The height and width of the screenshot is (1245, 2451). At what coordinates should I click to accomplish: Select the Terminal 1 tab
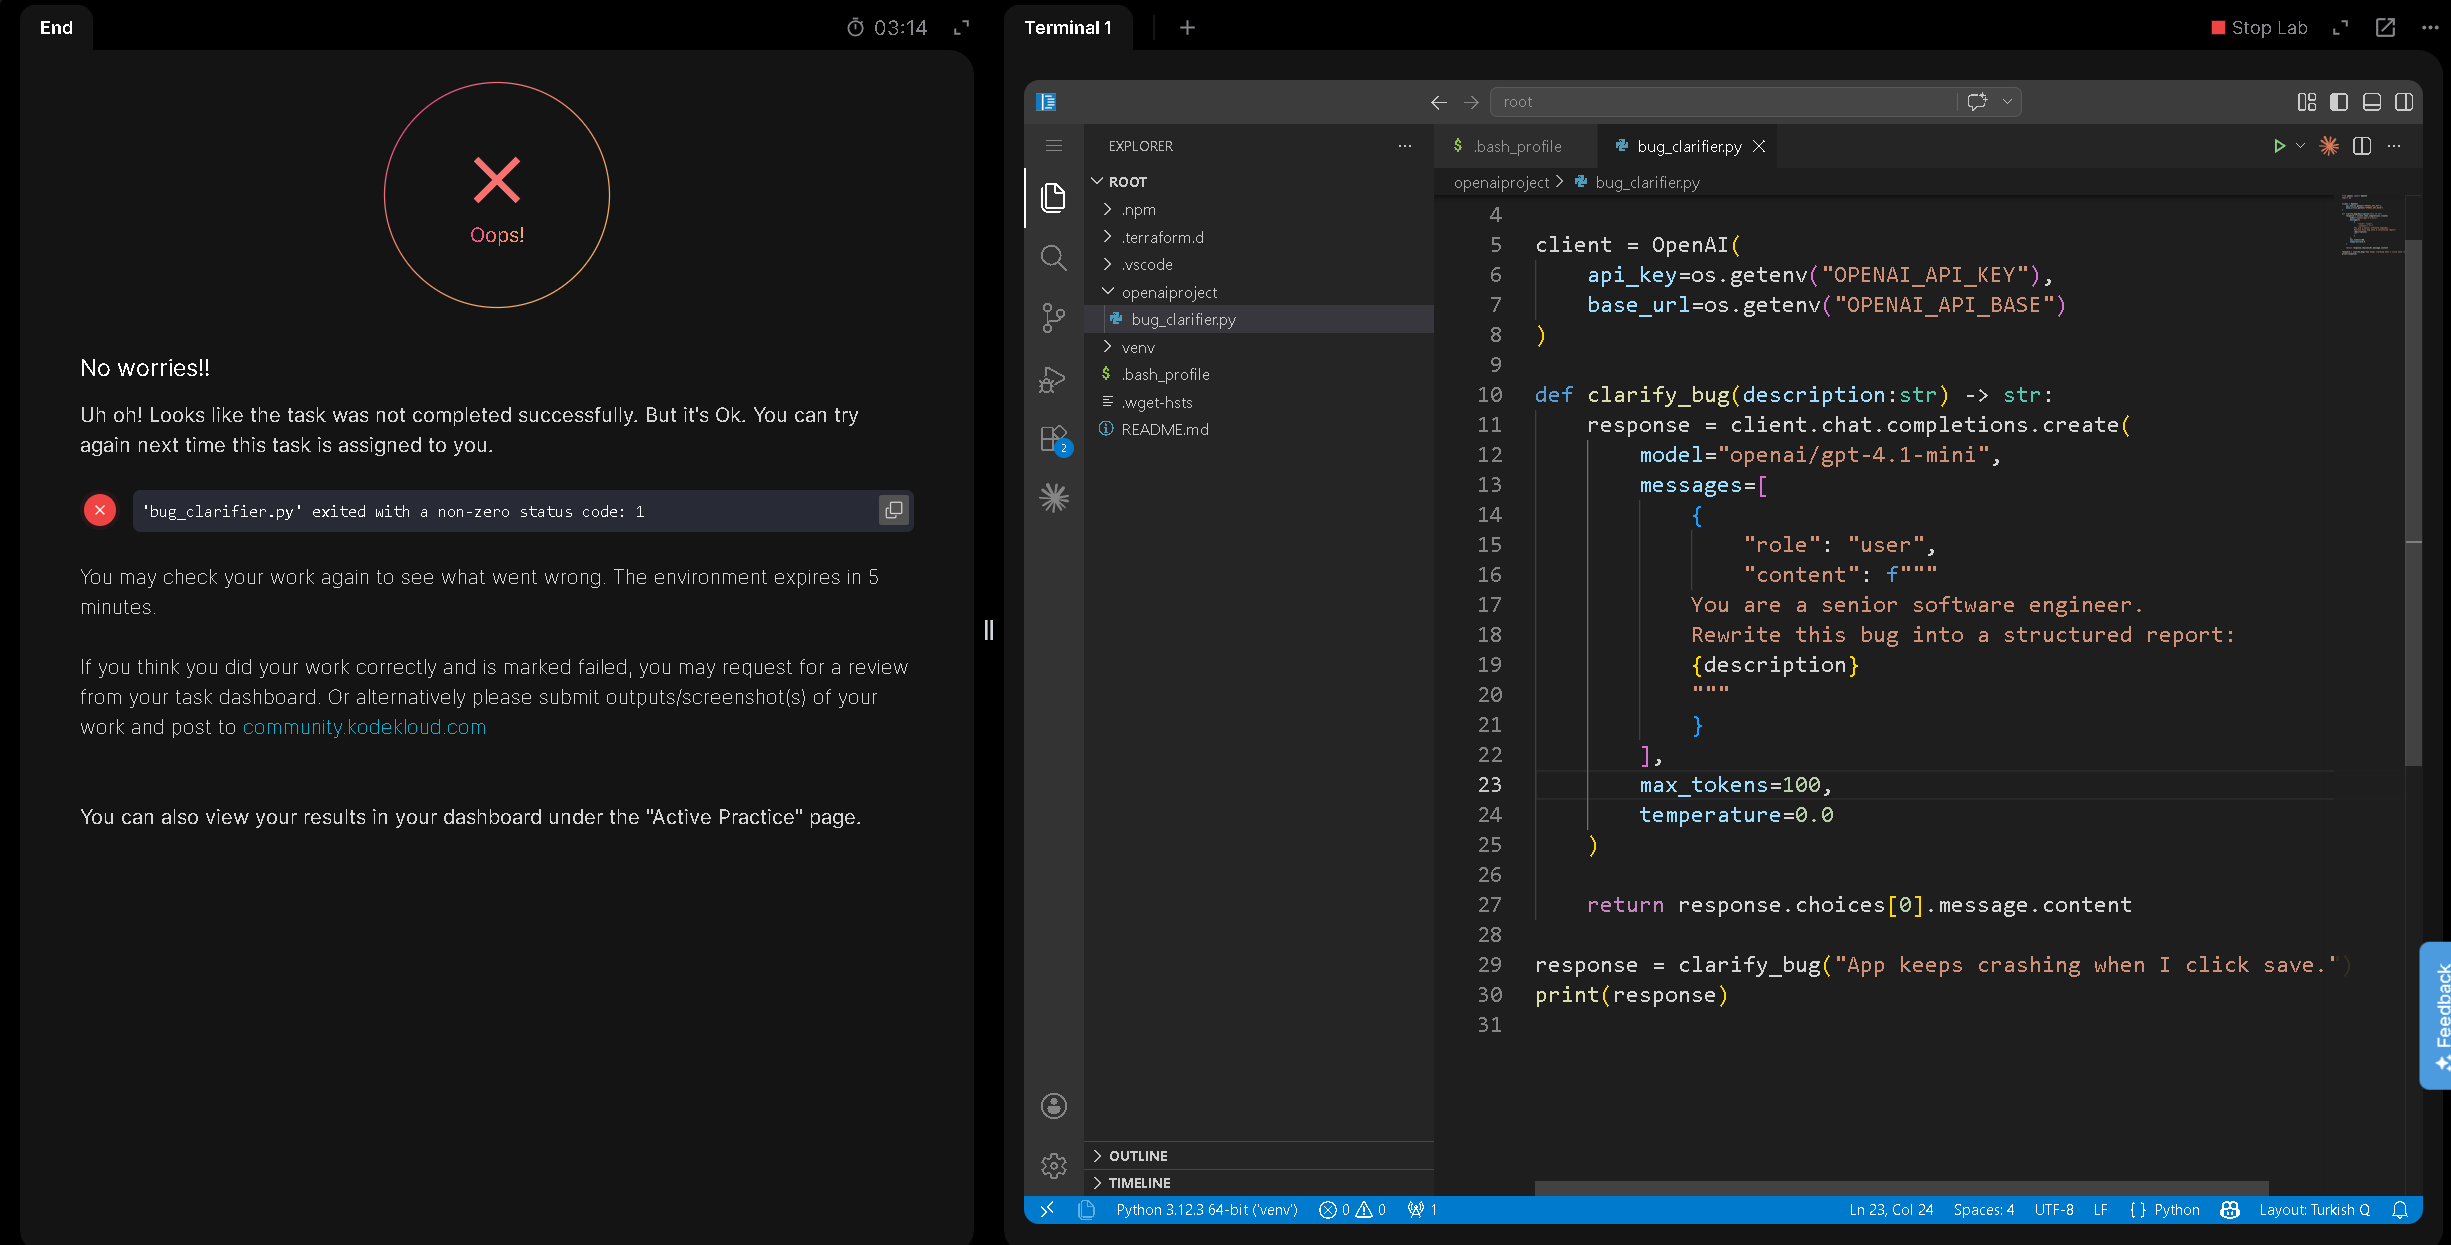1067,28
